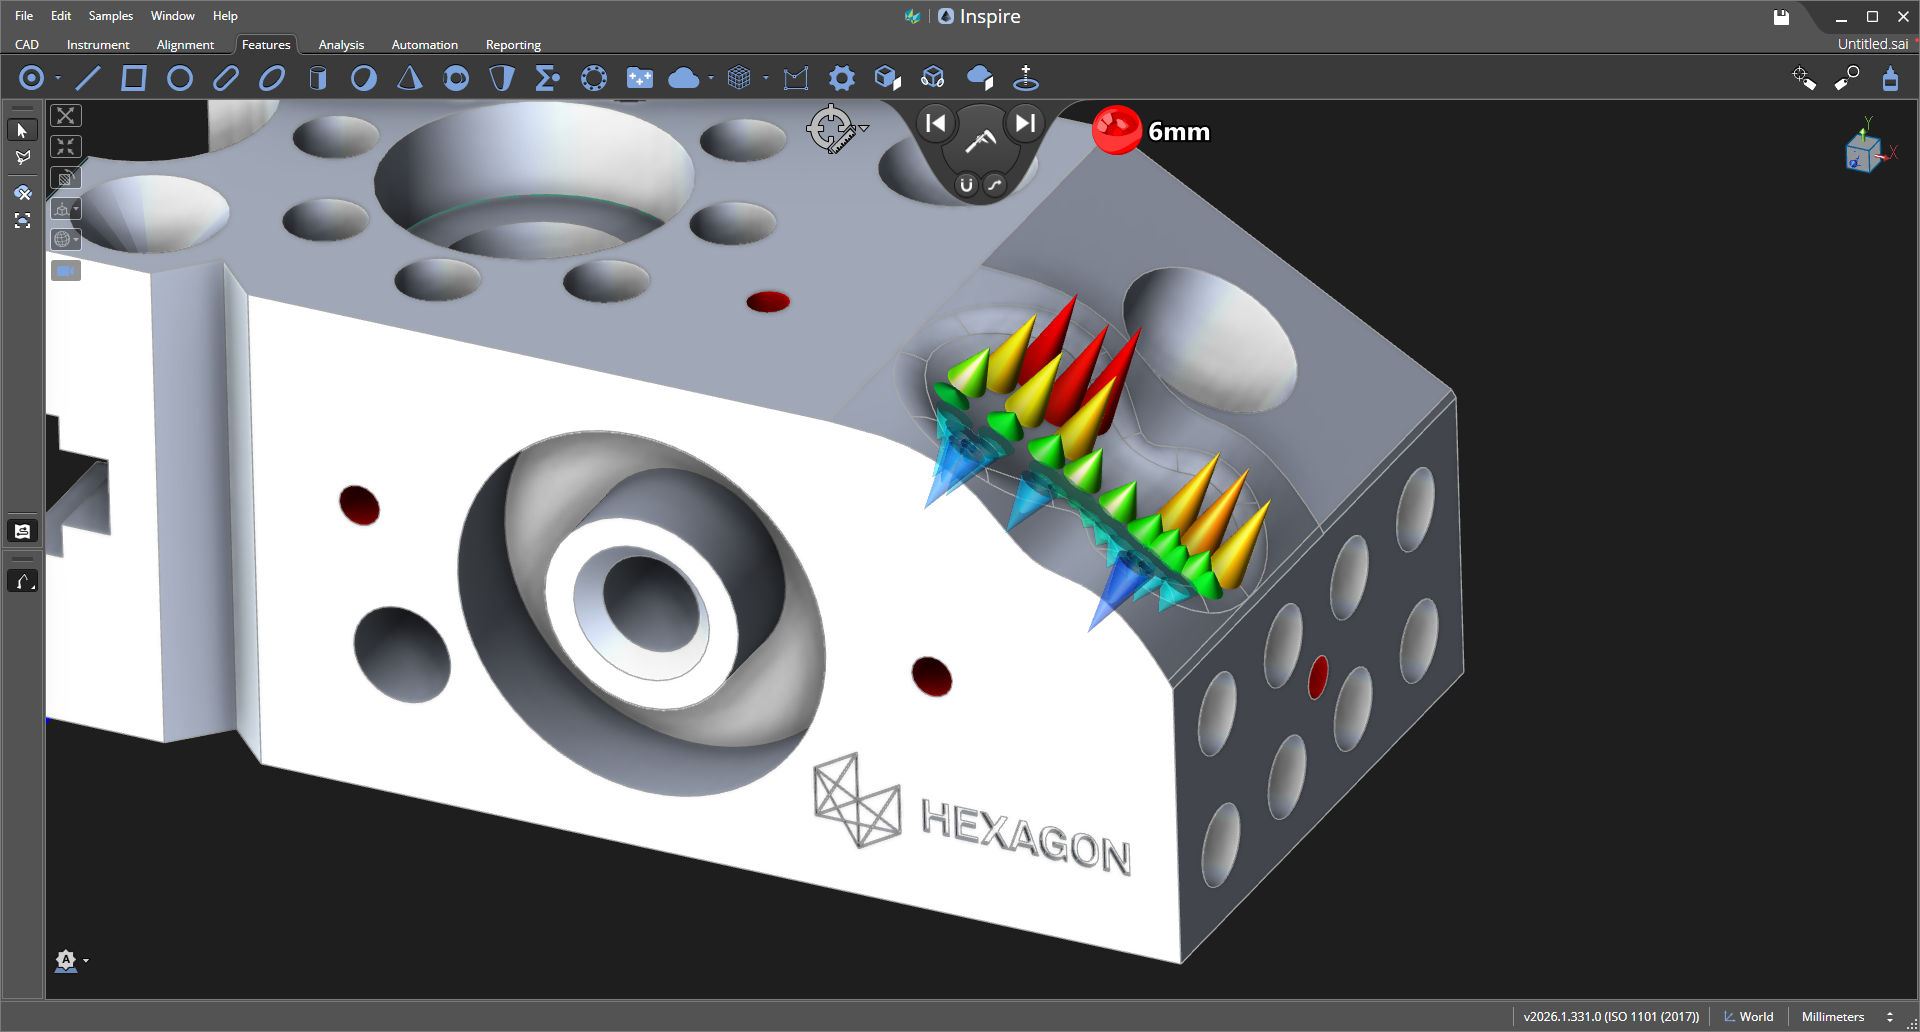Viewport: 1920px width, 1032px height.
Task: Click the top-right select-points cursor icon
Action: coord(1804,78)
